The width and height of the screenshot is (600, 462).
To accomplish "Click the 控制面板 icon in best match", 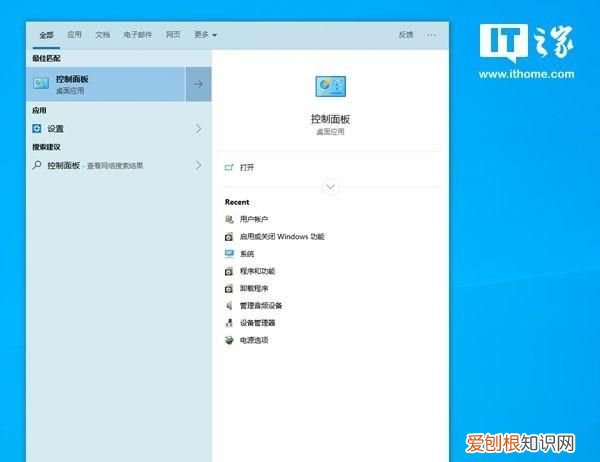I will (x=41, y=83).
